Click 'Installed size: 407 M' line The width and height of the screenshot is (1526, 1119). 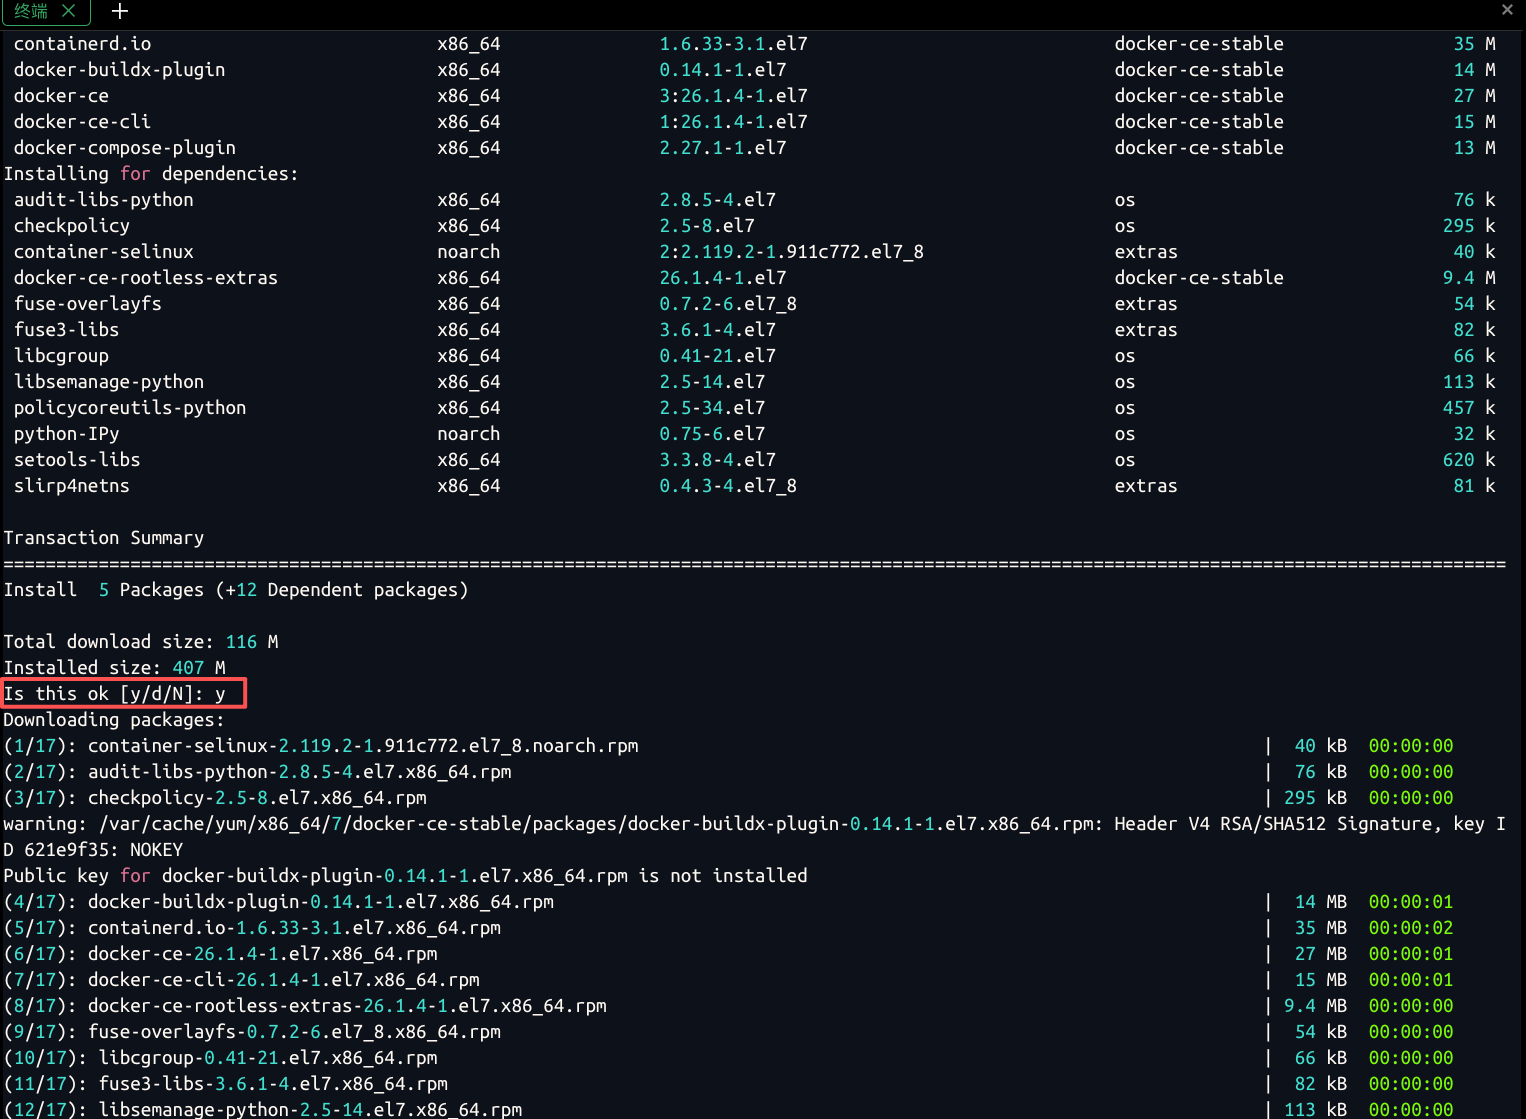coord(114,668)
